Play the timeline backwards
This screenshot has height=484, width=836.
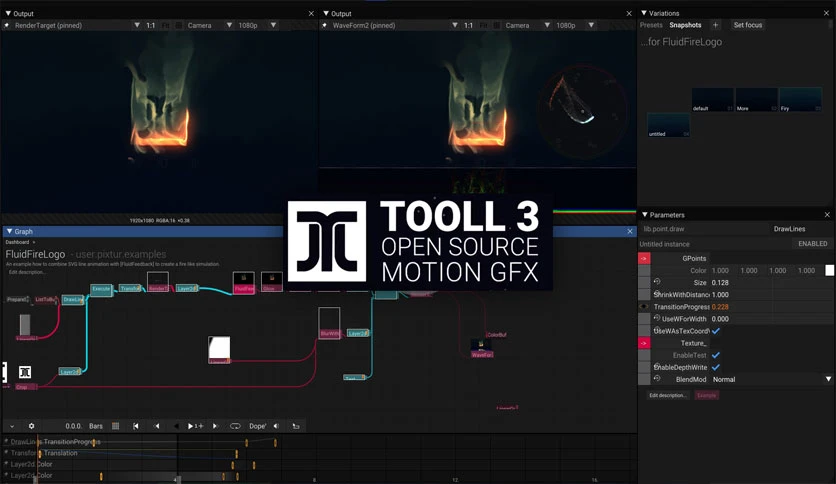click(176, 426)
